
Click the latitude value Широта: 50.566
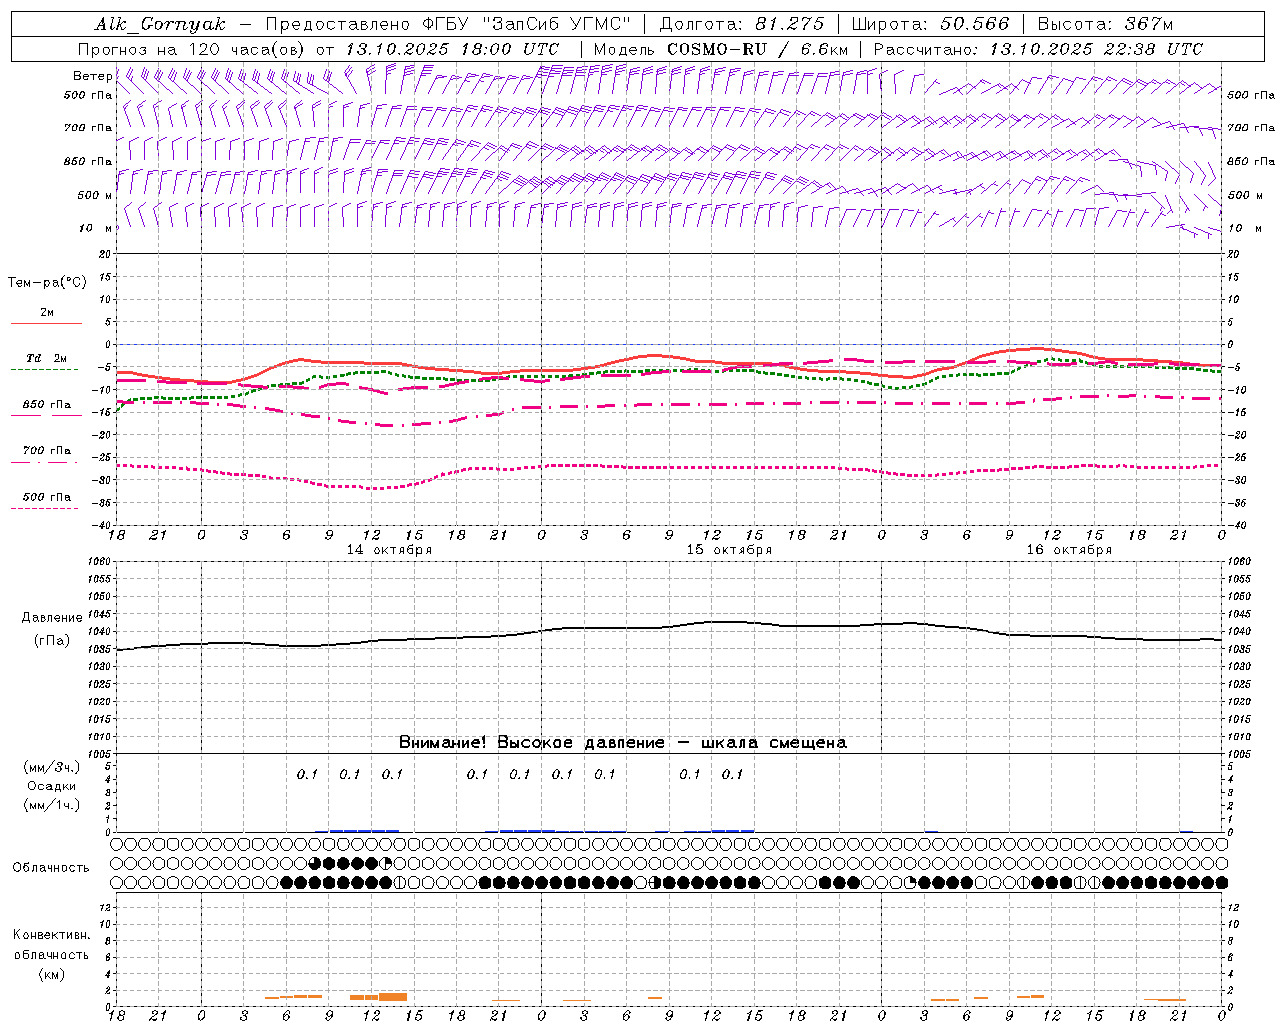coord(931,24)
